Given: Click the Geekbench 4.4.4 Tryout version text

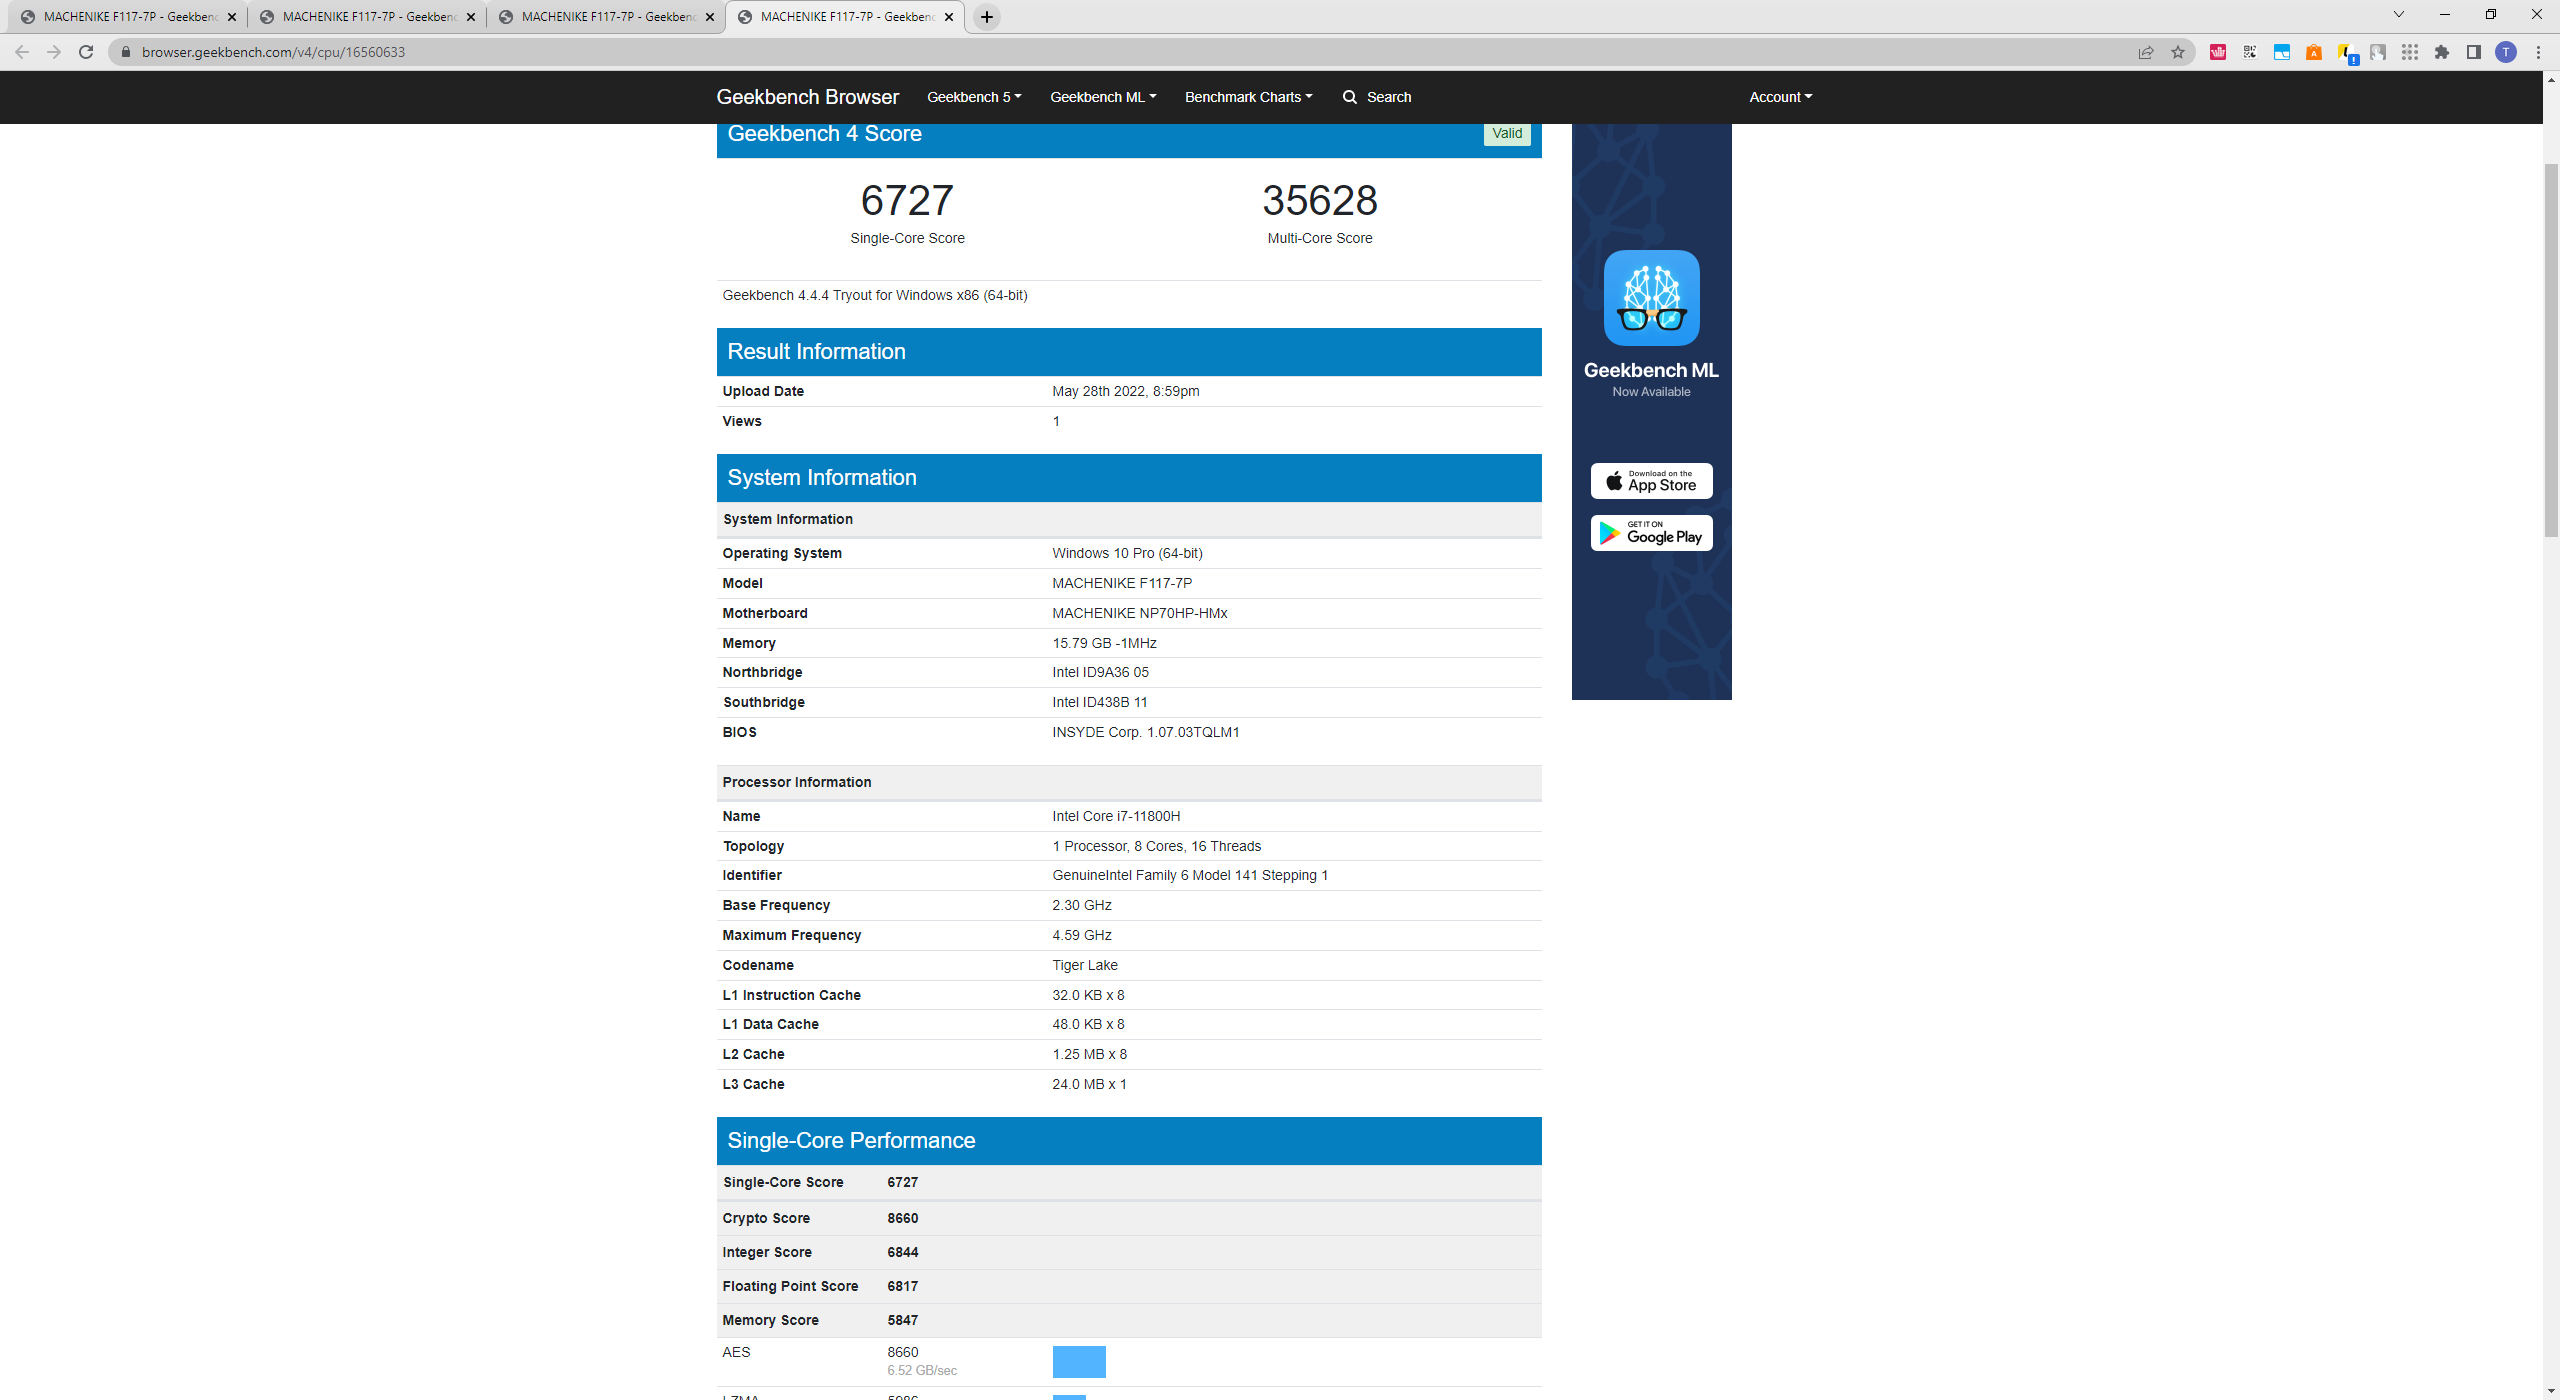Looking at the screenshot, I should click(x=875, y=295).
